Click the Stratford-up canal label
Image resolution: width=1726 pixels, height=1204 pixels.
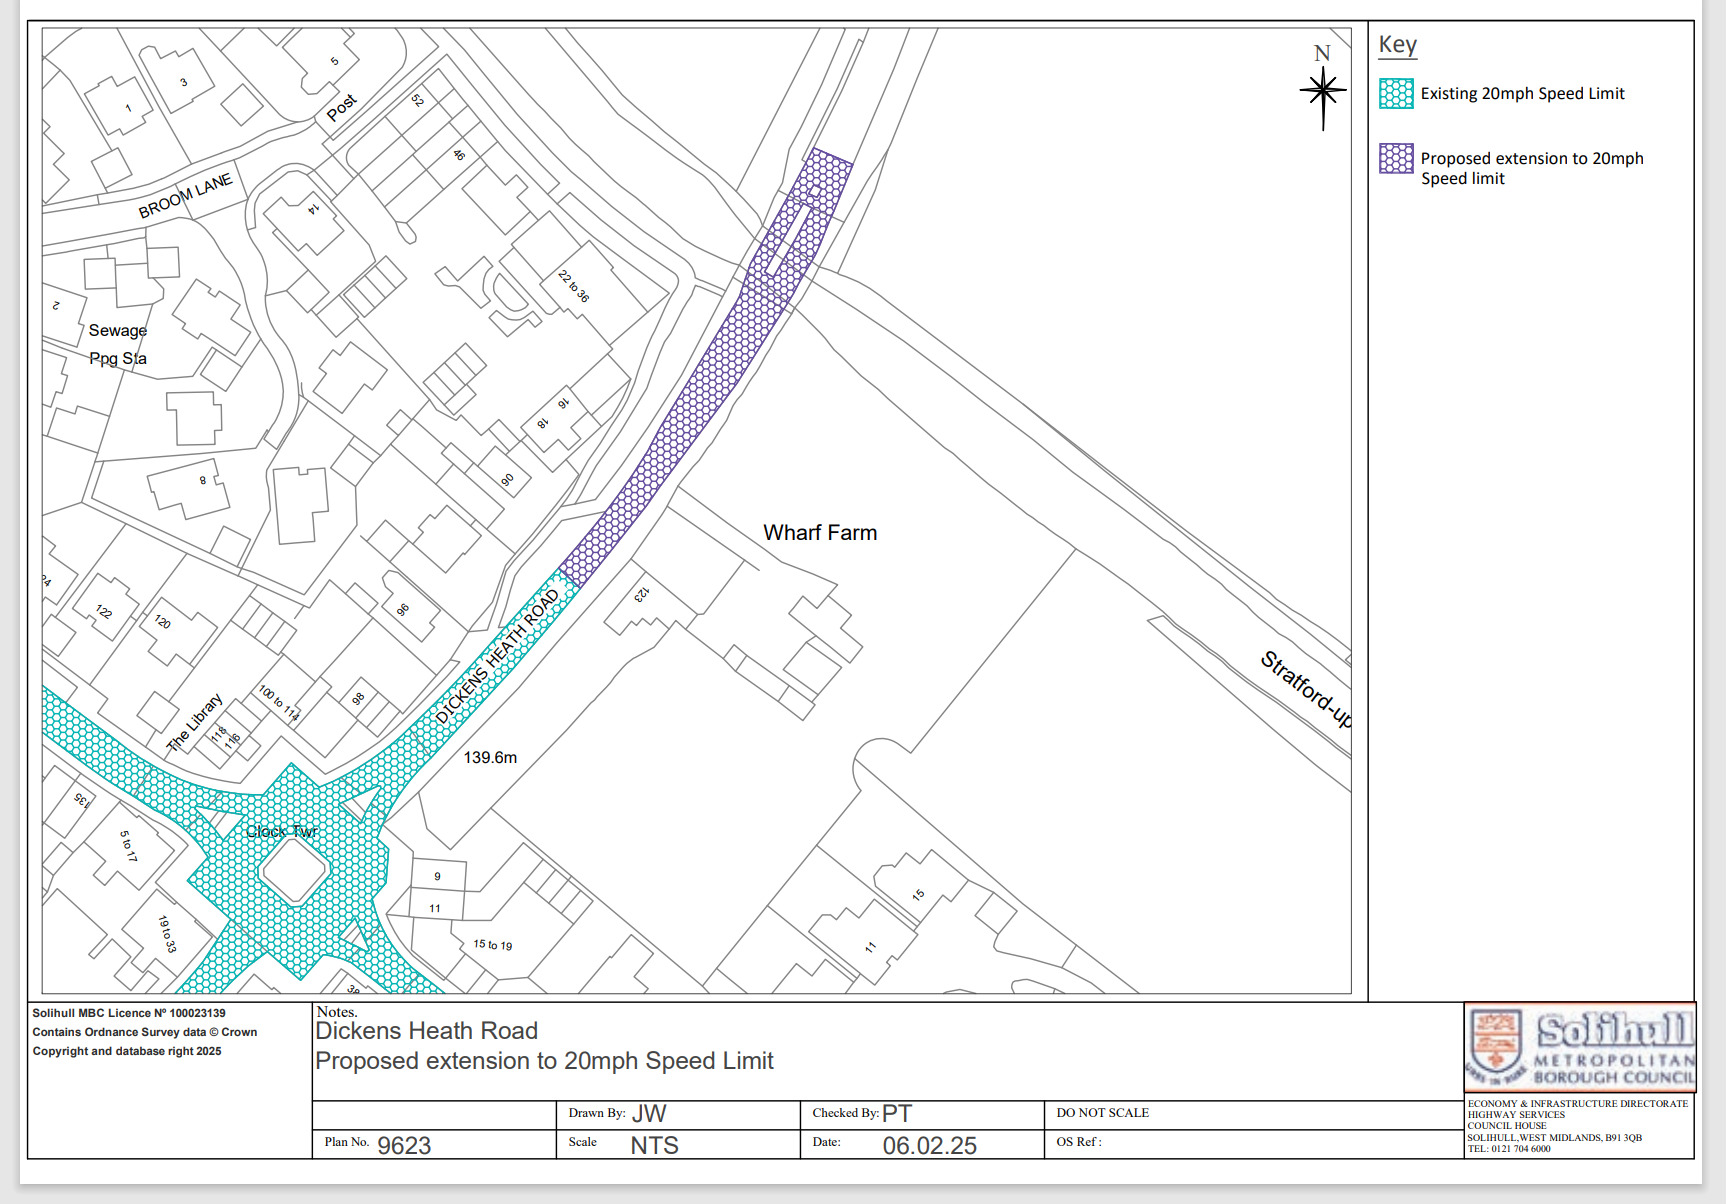pos(1305,689)
